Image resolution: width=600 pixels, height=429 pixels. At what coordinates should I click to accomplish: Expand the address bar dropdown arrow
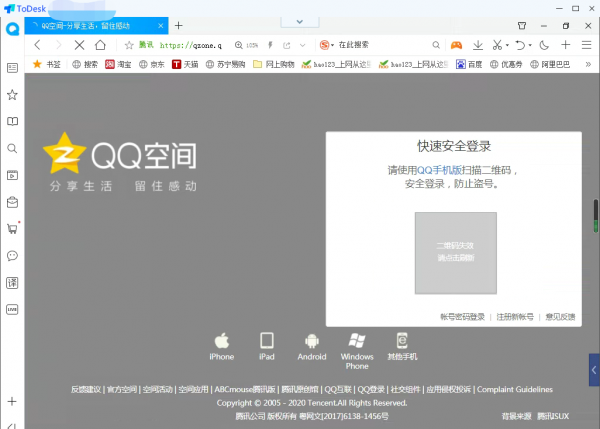click(303, 46)
